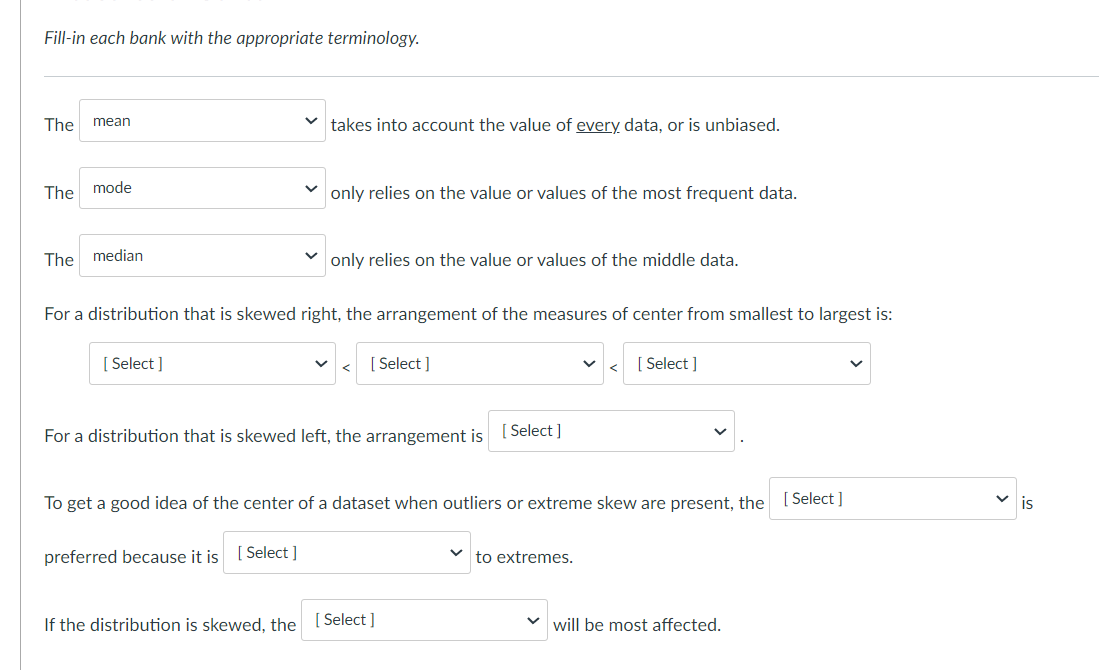This screenshot has height=670, width=1099.
Task: Open the median dropdown
Action: pos(200,255)
